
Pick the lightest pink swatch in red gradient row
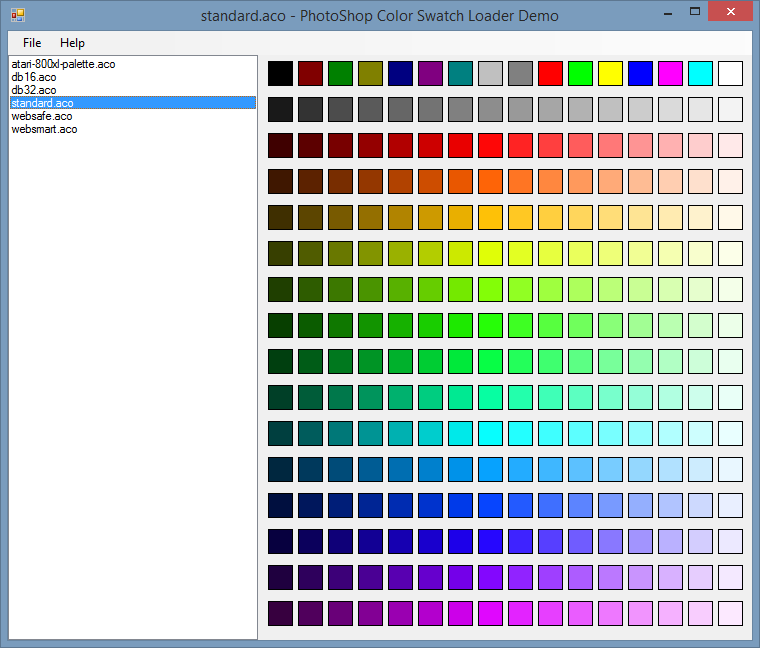[730, 145]
